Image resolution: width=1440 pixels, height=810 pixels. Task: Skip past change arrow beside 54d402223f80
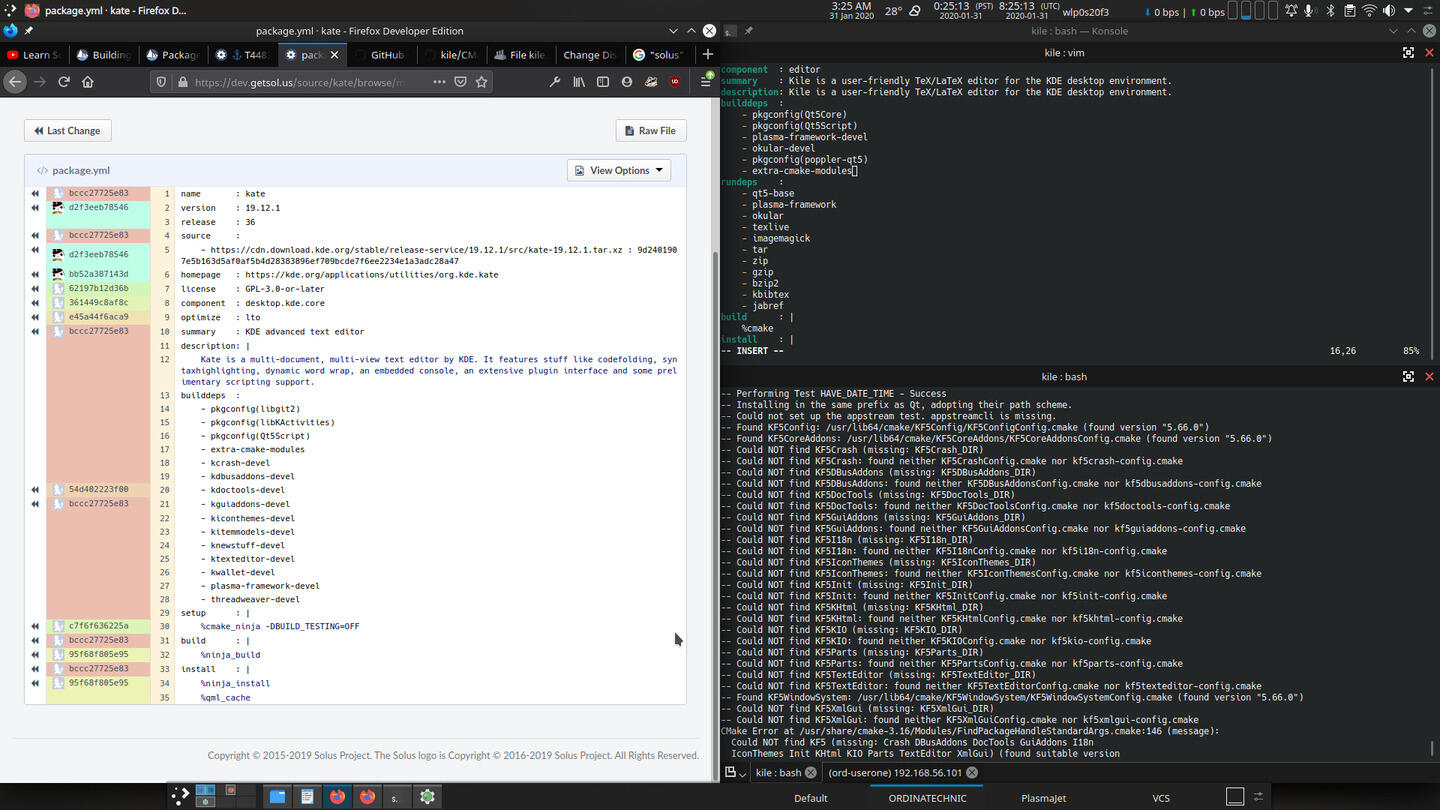35,490
